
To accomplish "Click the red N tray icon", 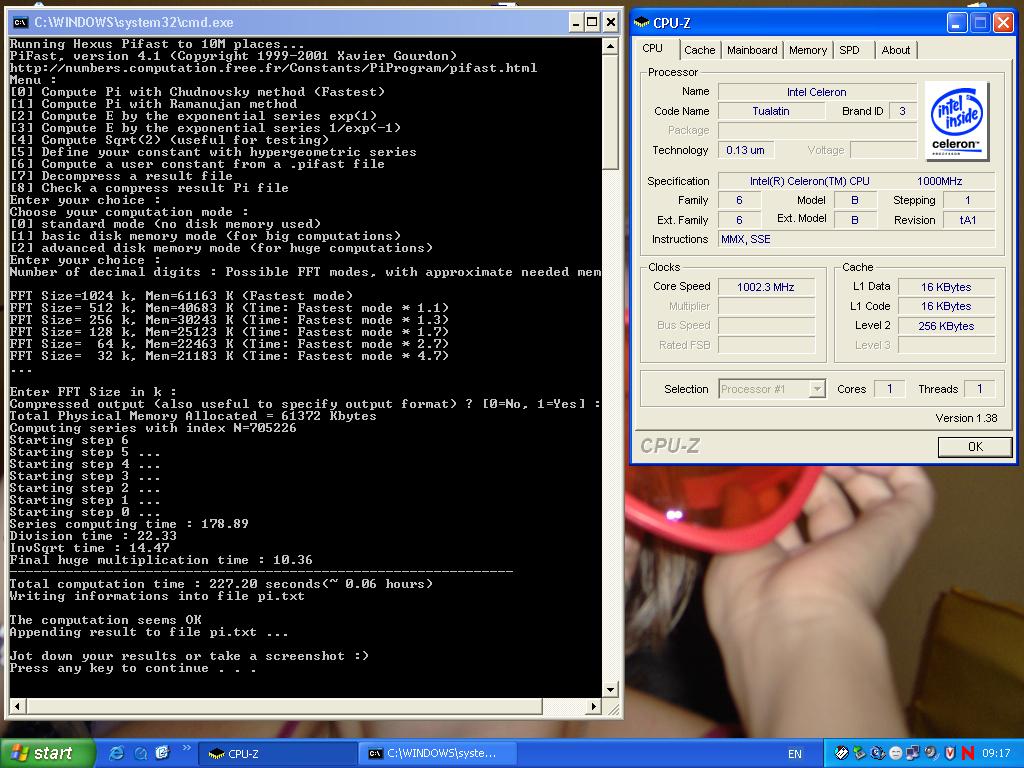I will tap(968, 753).
